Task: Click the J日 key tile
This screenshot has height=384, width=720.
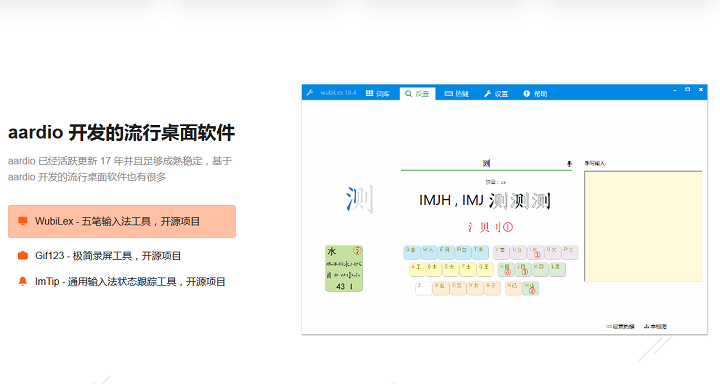Action: point(523,270)
